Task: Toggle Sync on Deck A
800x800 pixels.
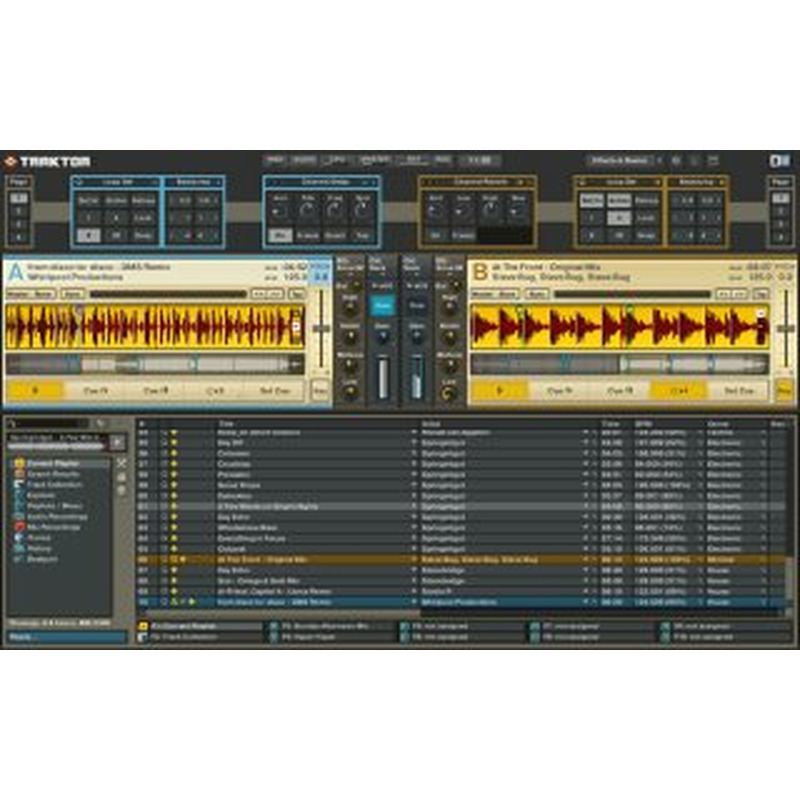Action: 72,294
